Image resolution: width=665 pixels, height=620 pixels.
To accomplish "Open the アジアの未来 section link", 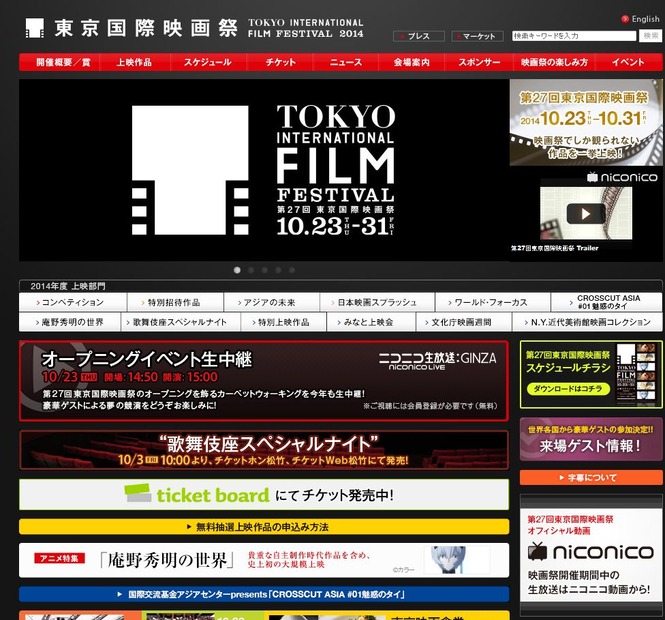I will pyautogui.click(x=272, y=302).
